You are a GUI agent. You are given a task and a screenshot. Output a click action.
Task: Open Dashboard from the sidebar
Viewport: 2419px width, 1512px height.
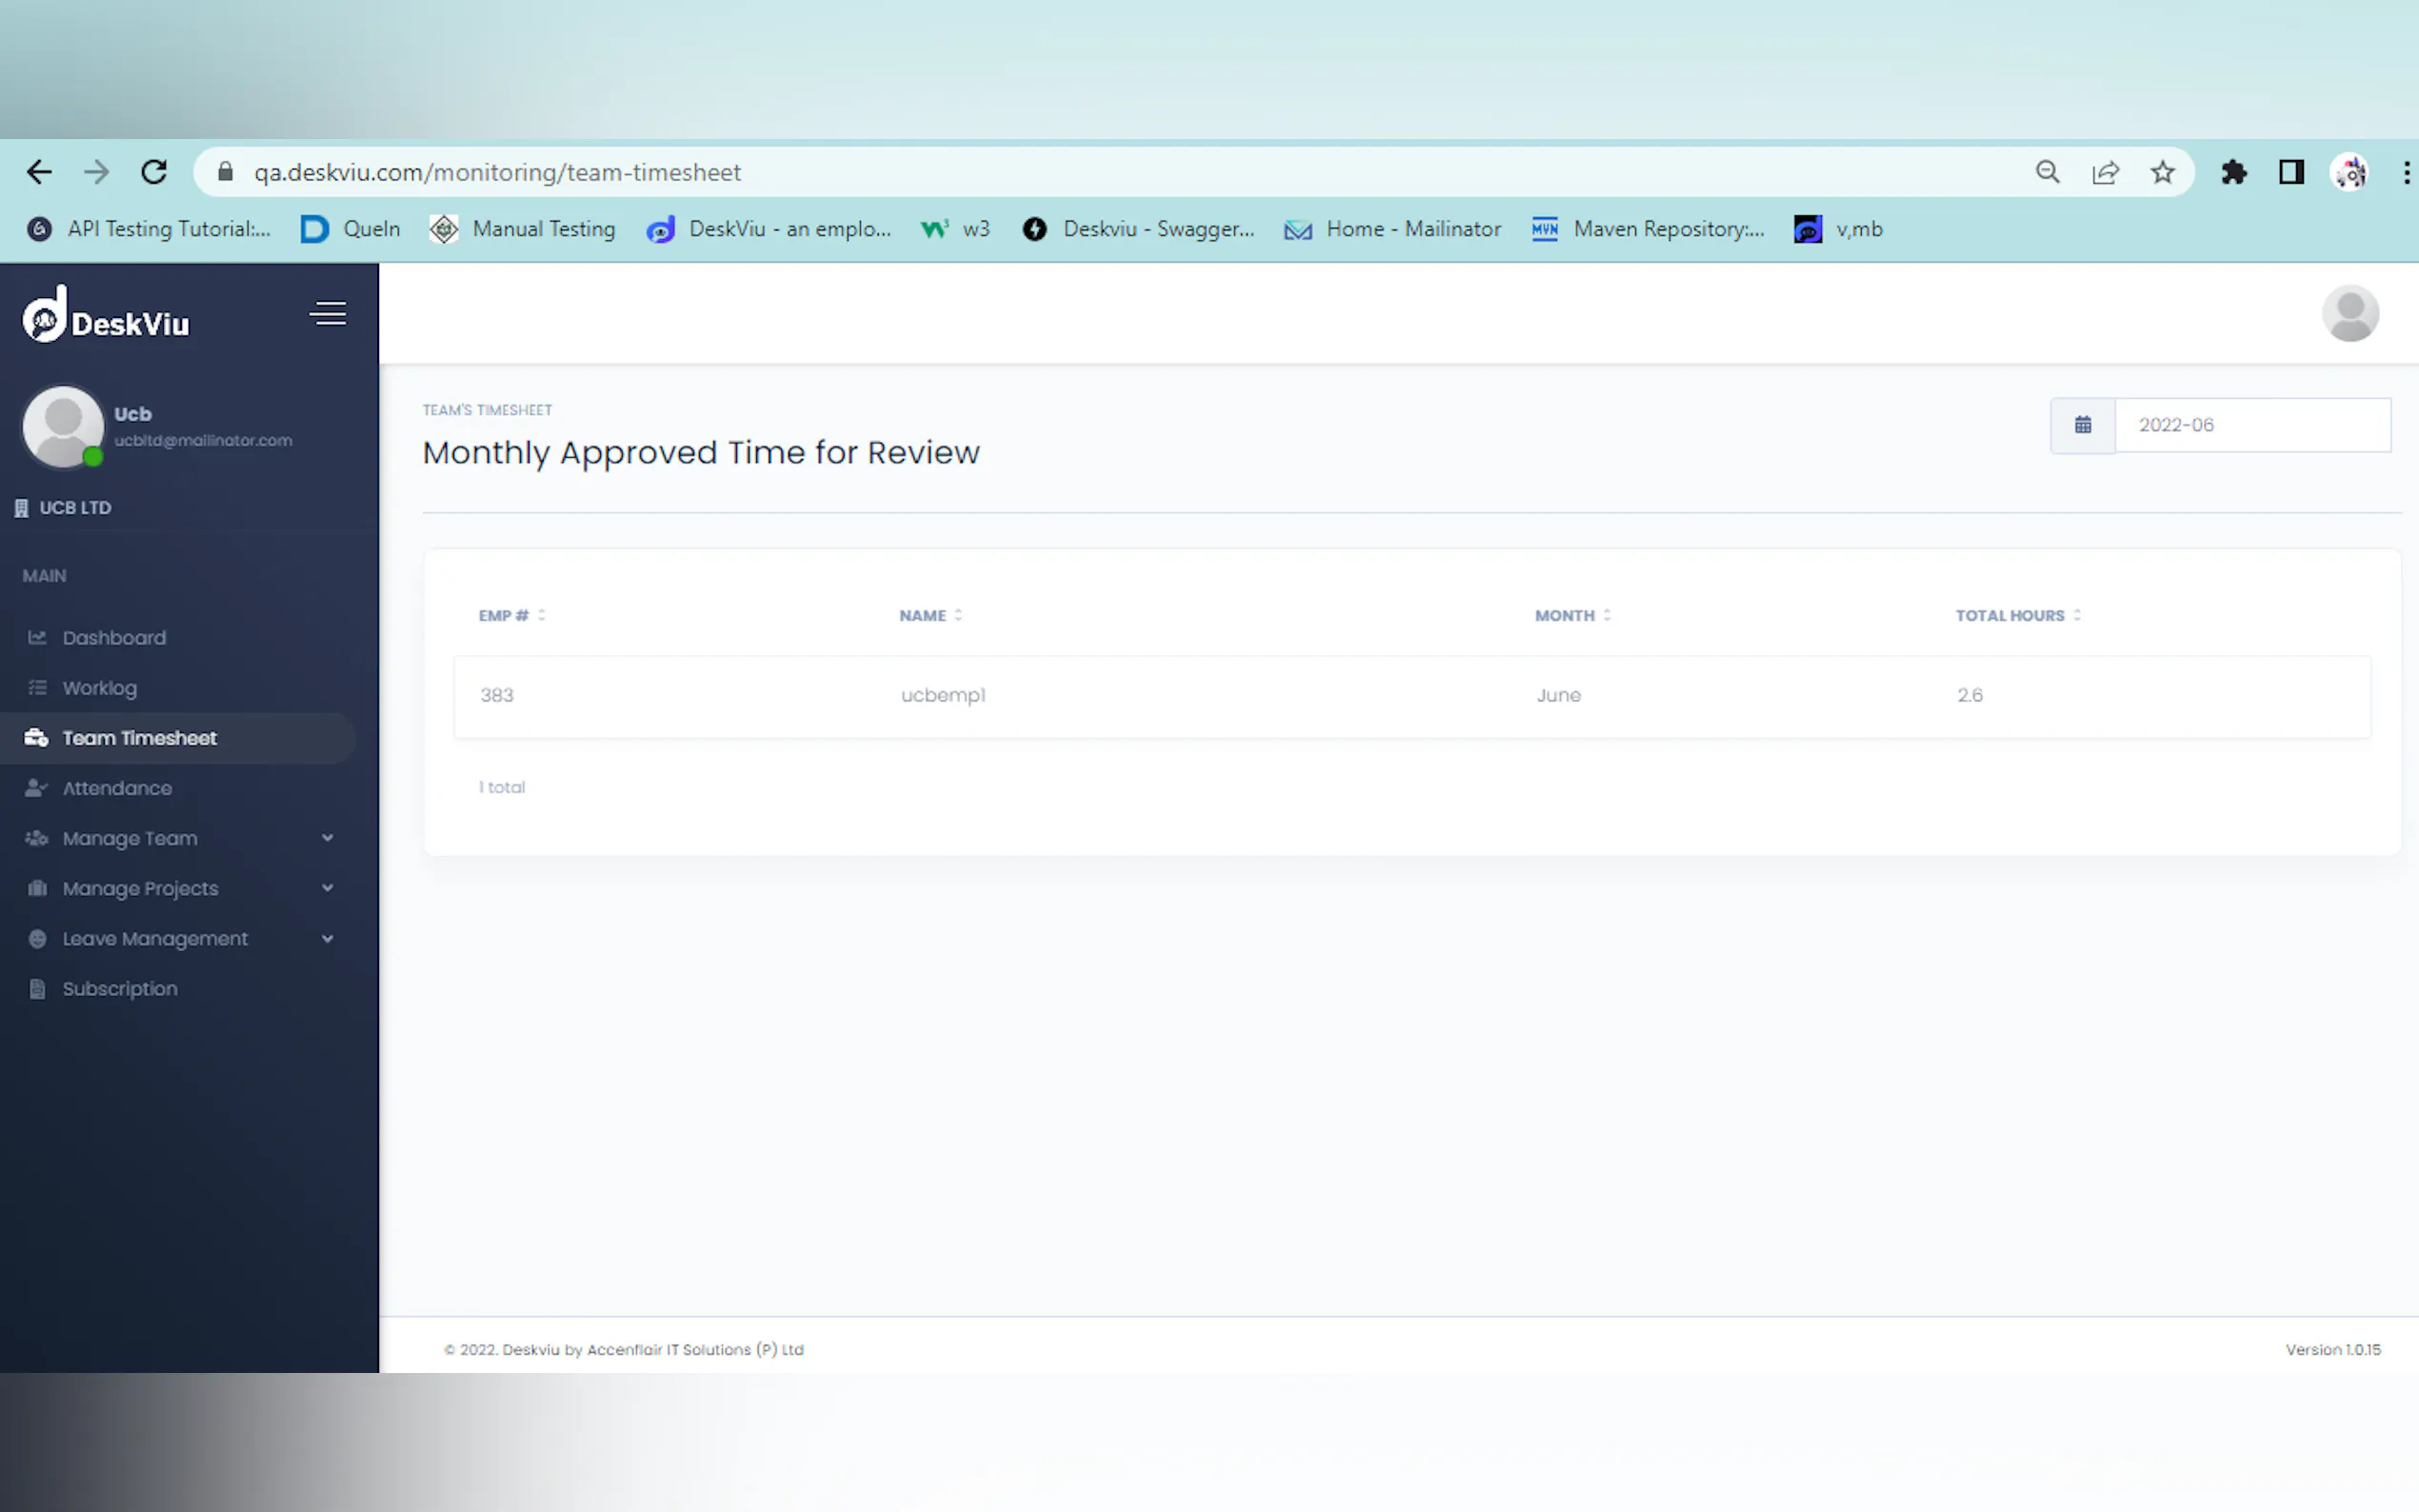pos(114,637)
